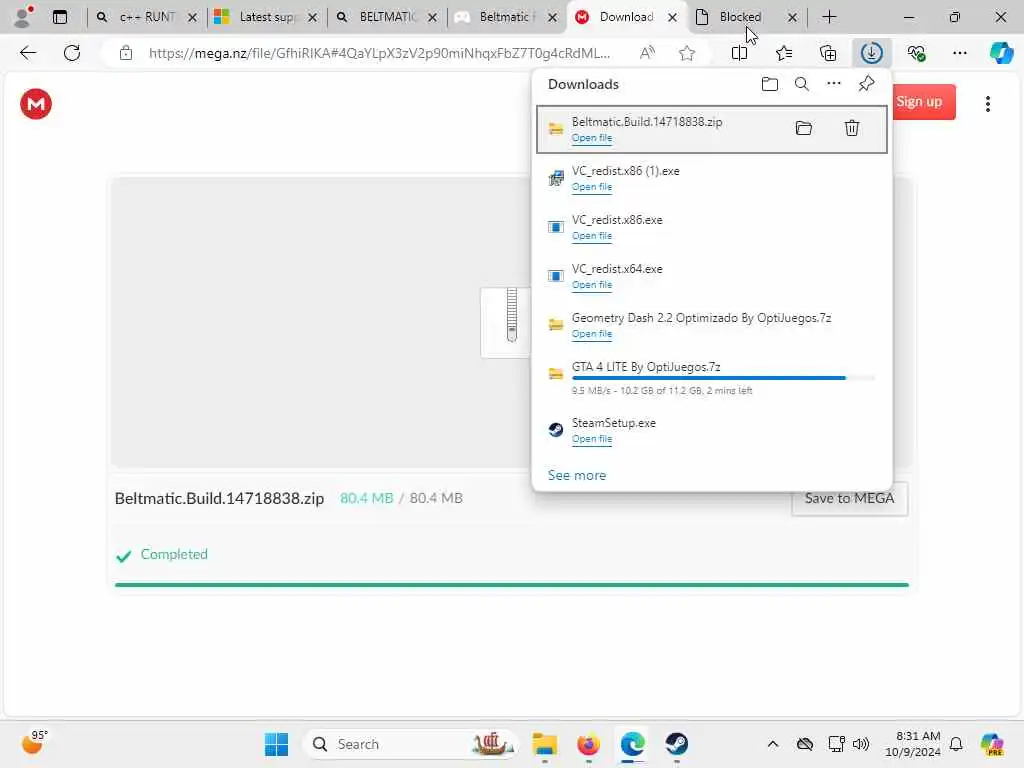Open the Collections toolbar button

coord(827,53)
